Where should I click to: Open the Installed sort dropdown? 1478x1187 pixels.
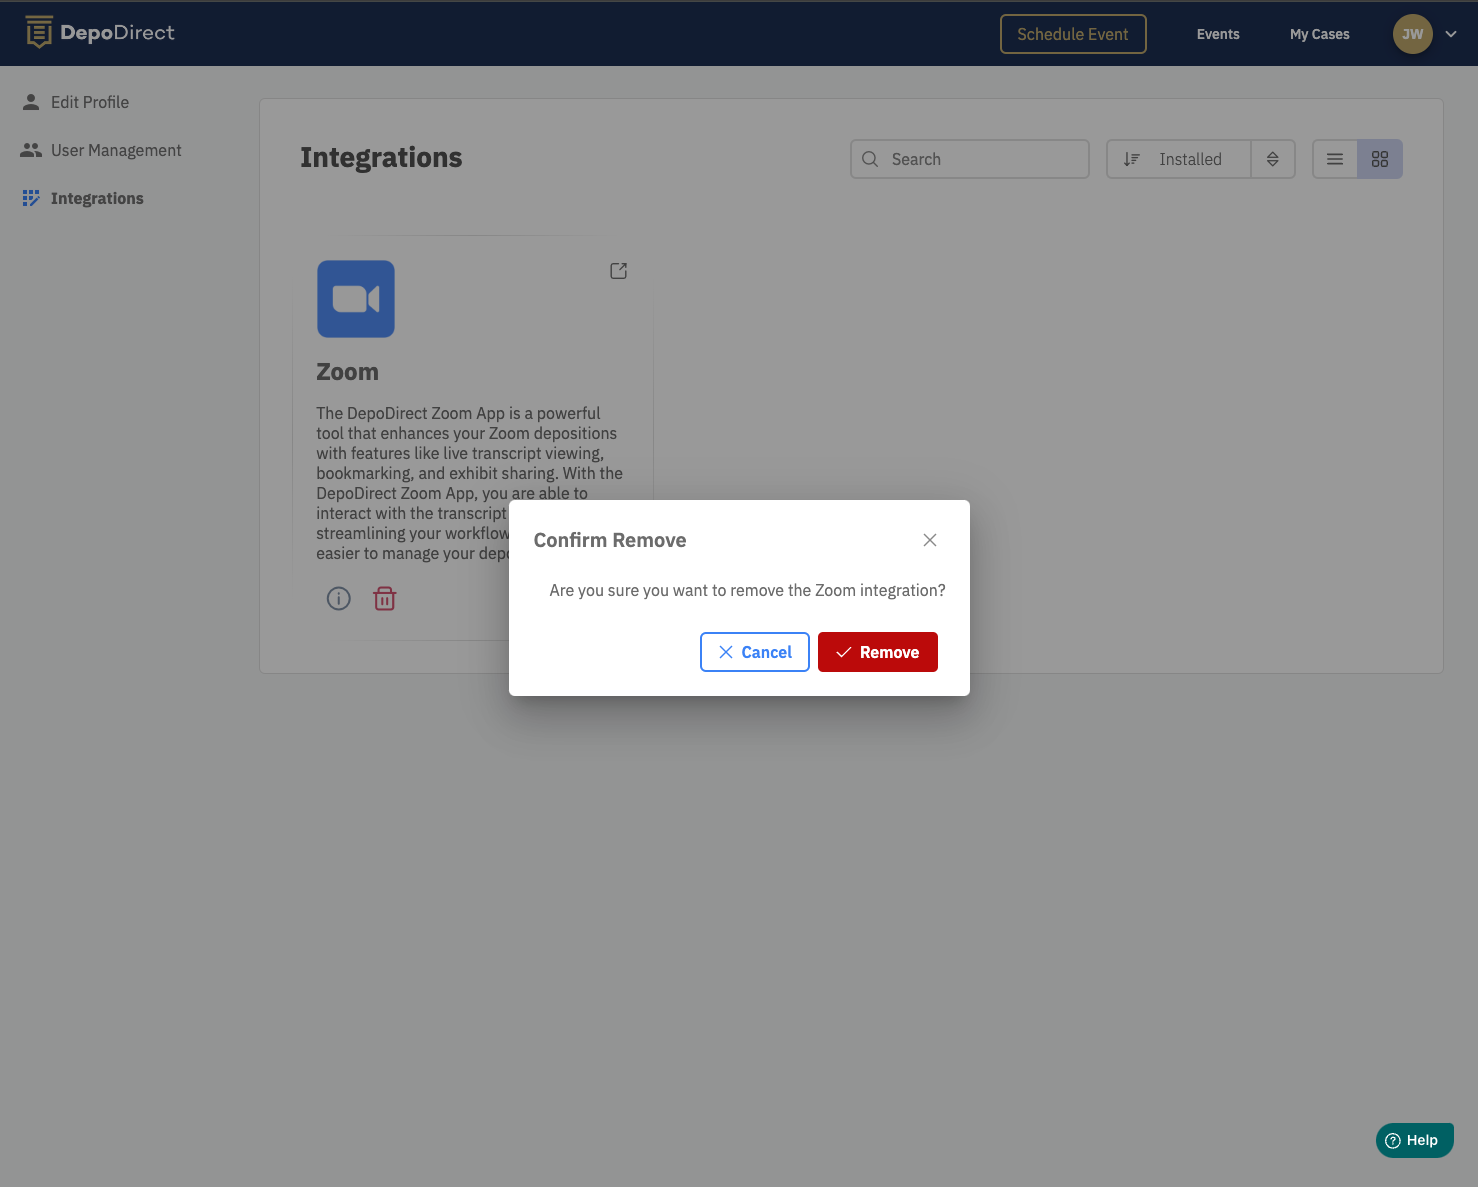[x=1179, y=159]
